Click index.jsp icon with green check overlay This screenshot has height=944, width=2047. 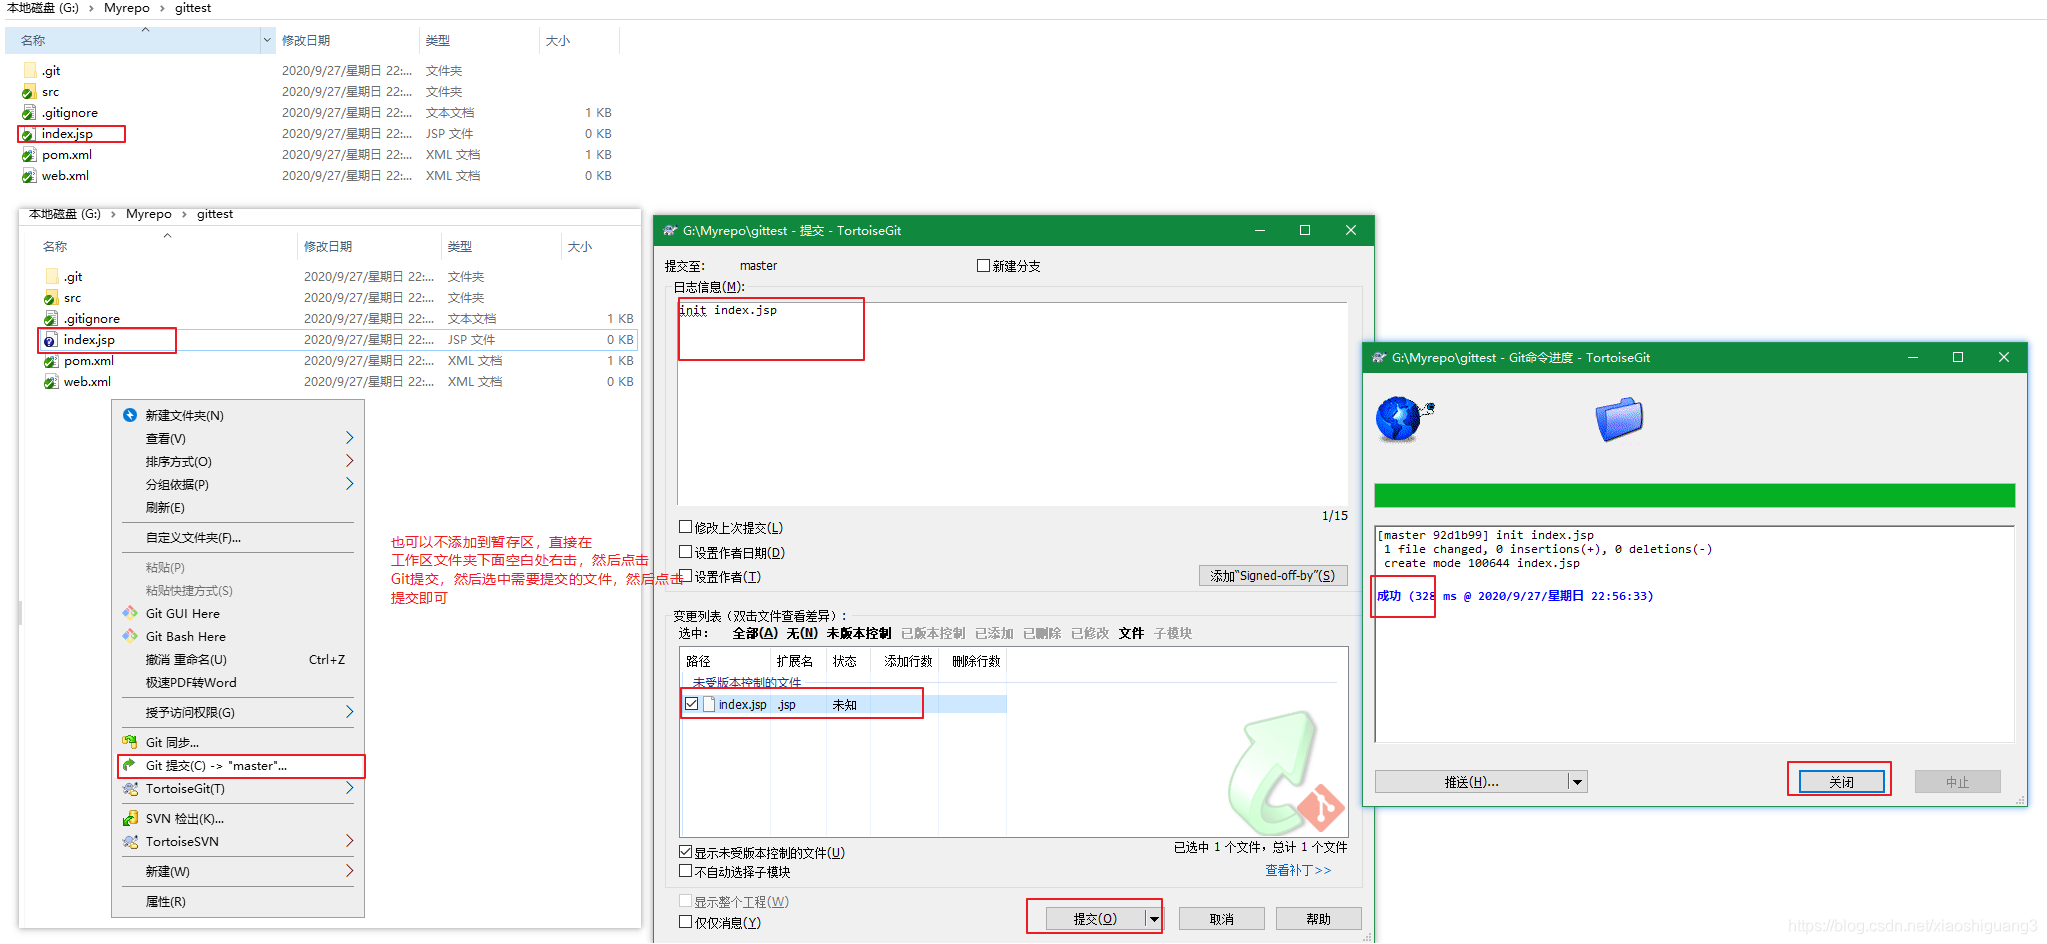pyautogui.click(x=29, y=134)
